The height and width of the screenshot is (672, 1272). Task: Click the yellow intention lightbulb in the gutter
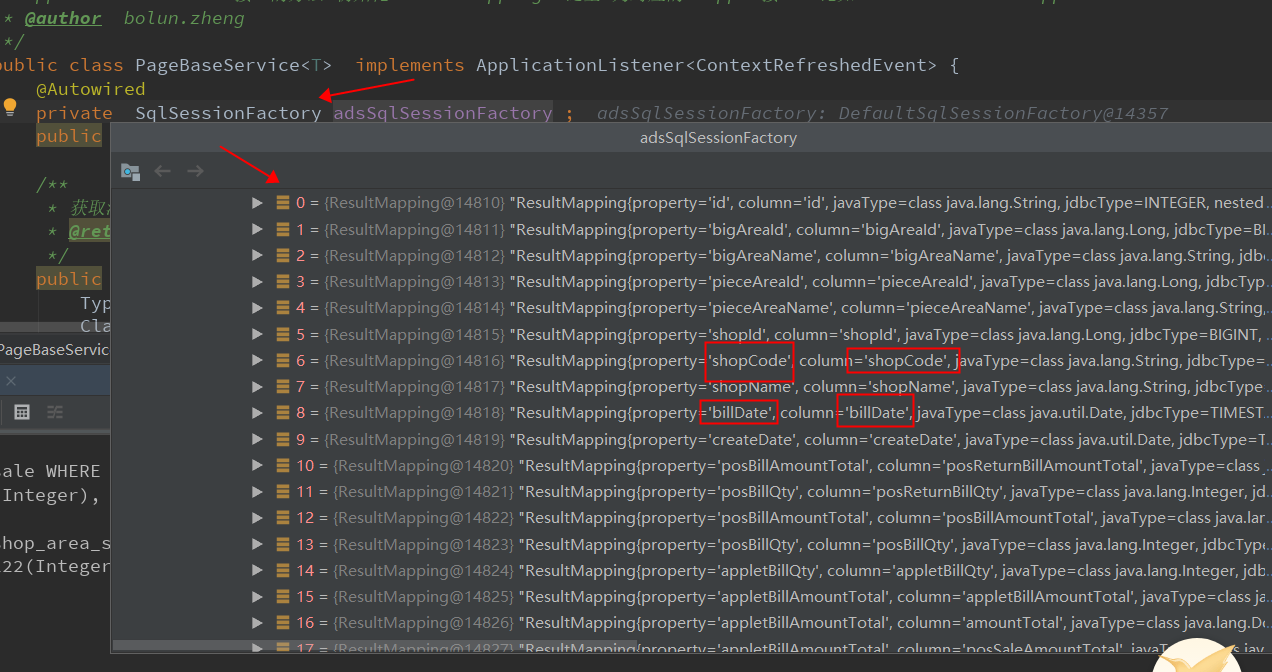(x=10, y=105)
